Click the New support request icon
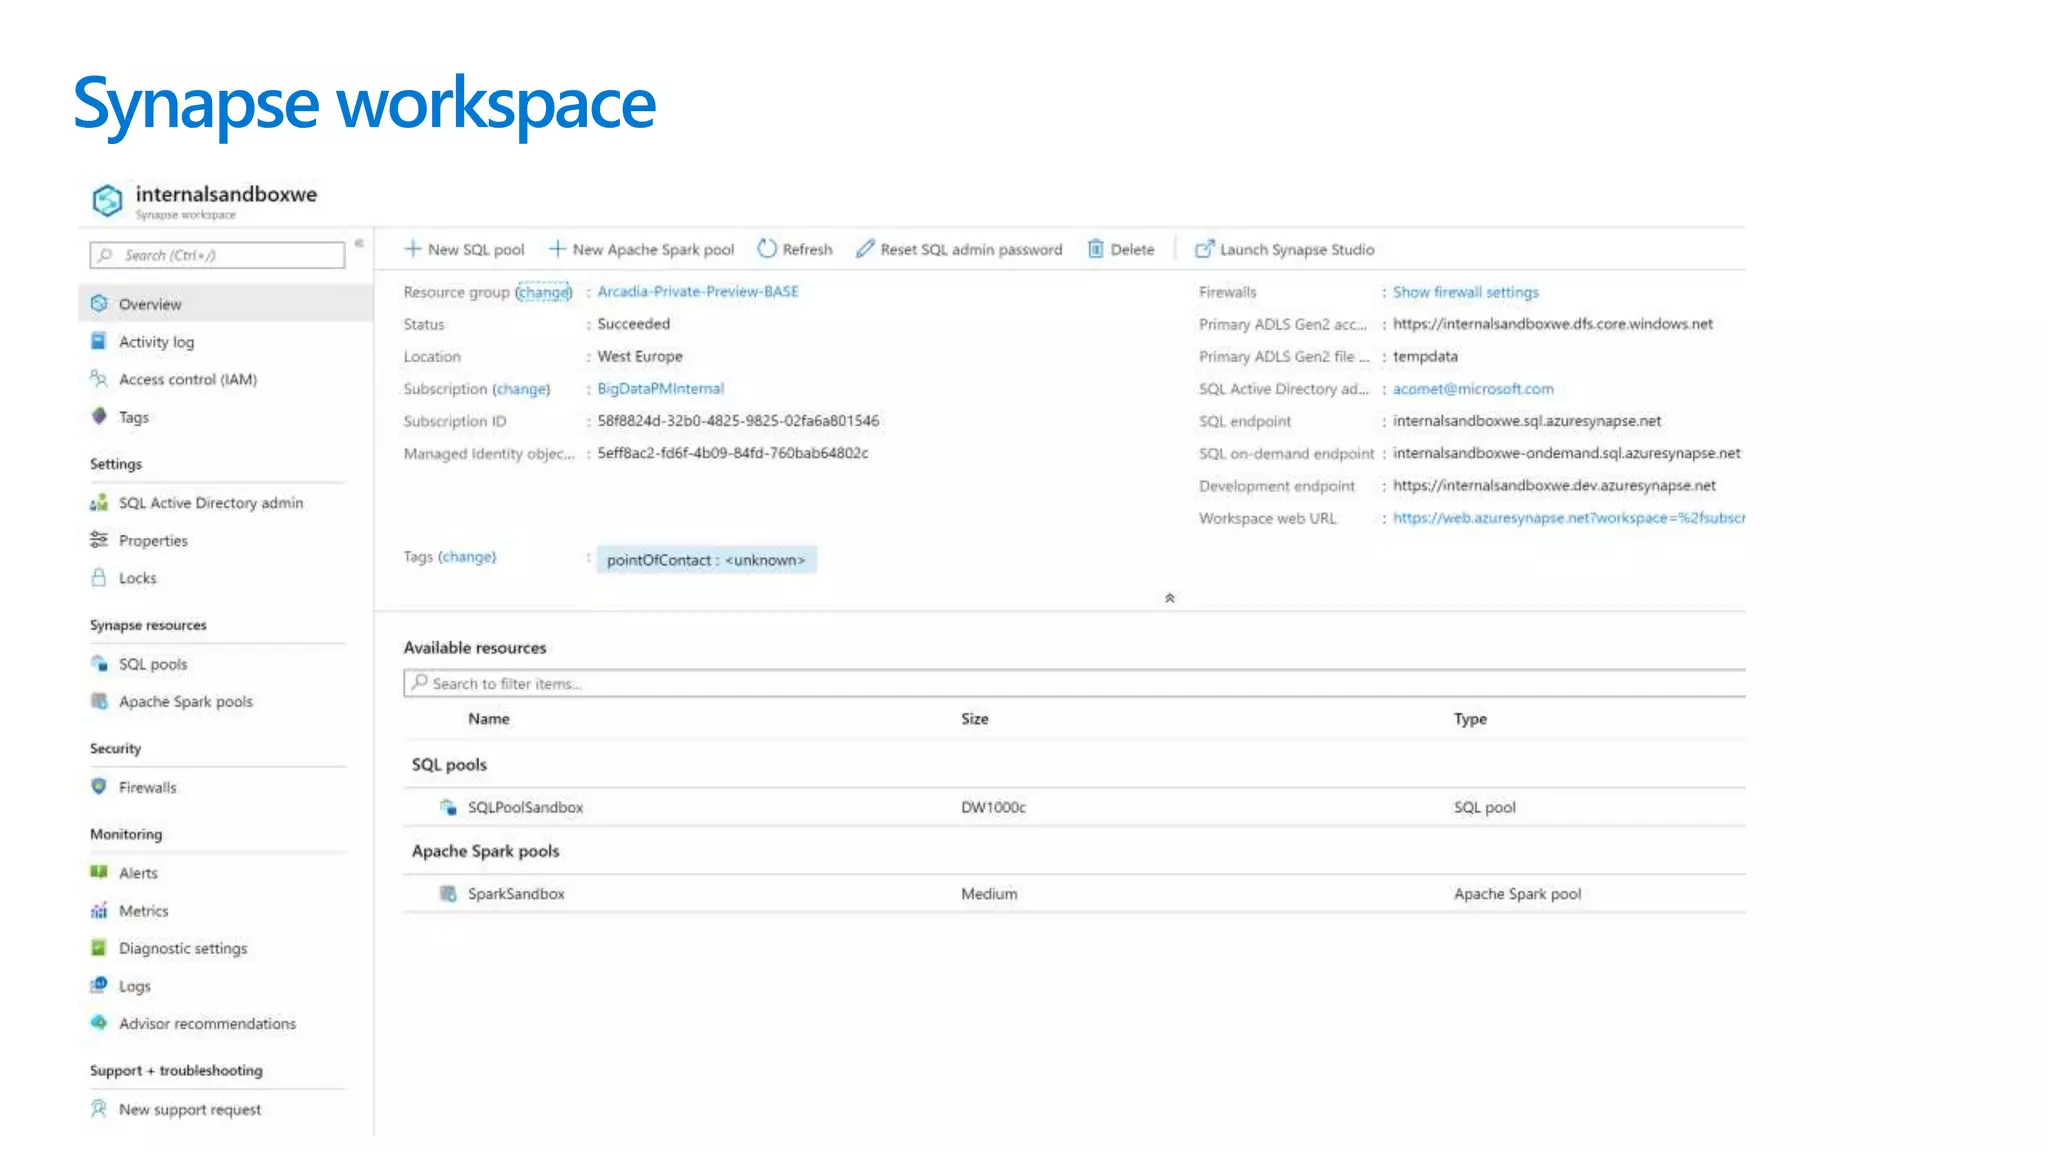2048x1152 pixels. click(99, 1108)
